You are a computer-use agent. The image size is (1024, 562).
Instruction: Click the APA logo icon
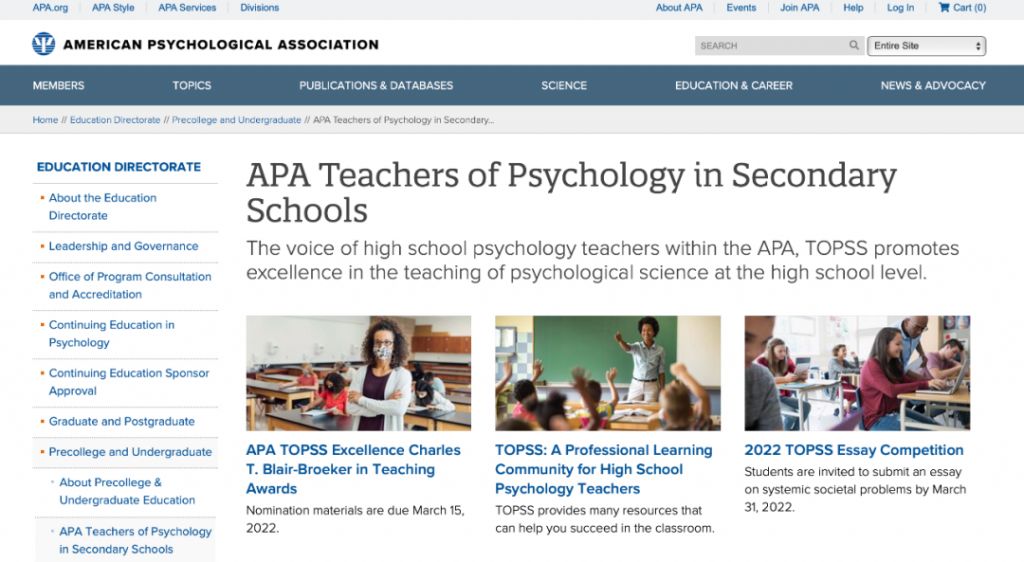44,44
